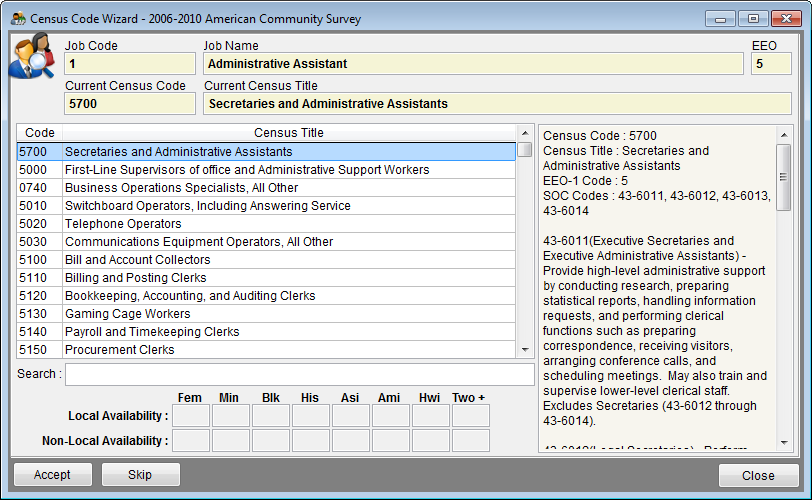
Task: Select Bill and Account Collectors row
Action: click(266, 259)
